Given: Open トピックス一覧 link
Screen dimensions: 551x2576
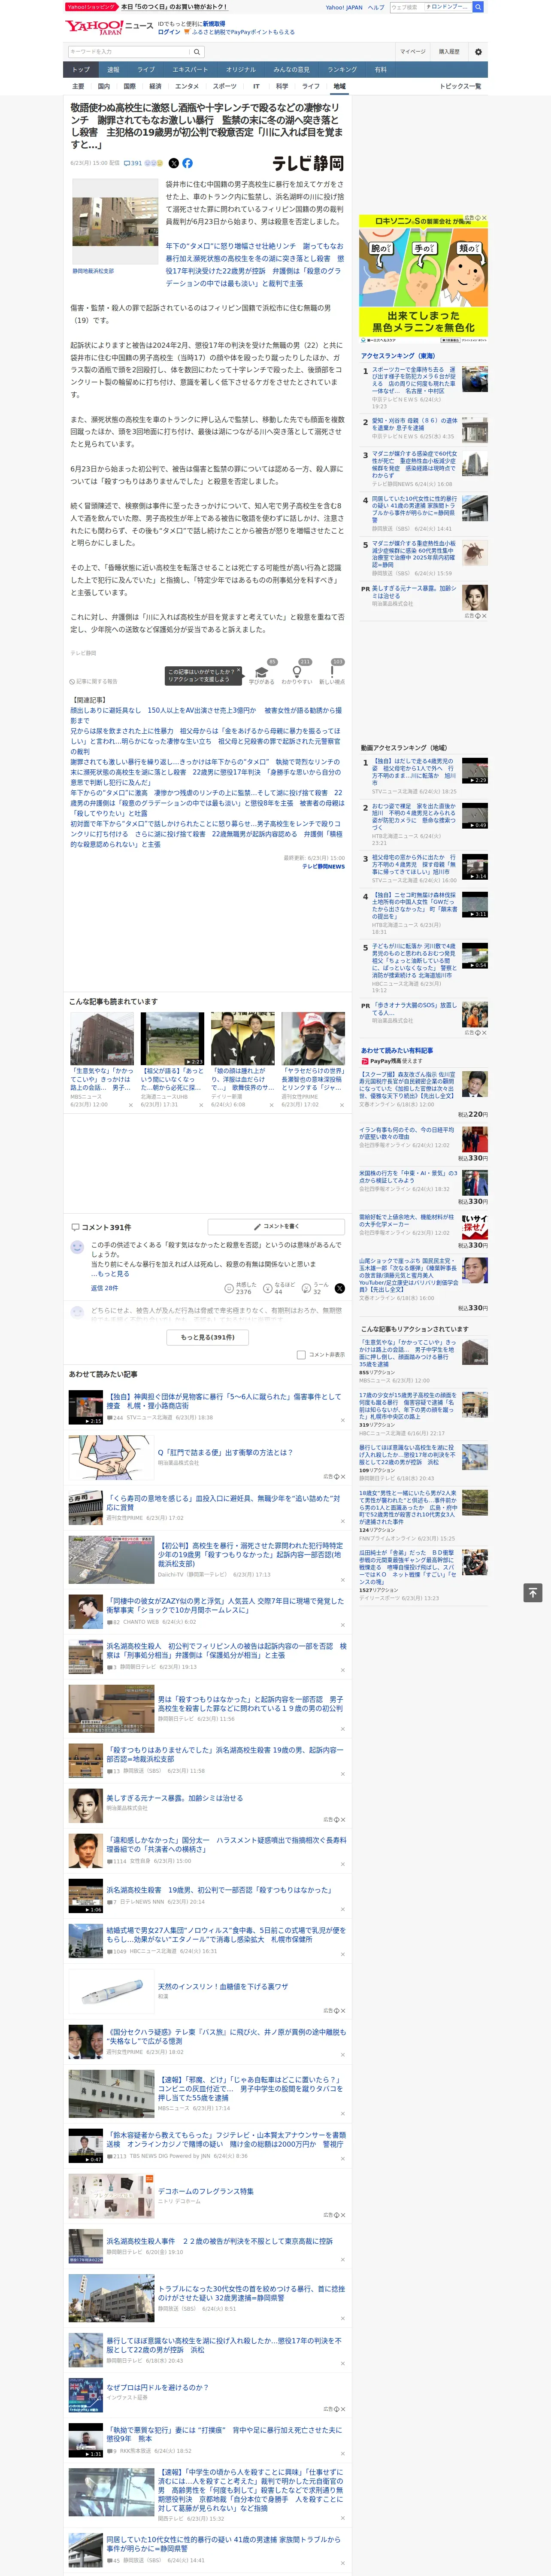Looking at the screenshot, I should (x=460, y=86).
